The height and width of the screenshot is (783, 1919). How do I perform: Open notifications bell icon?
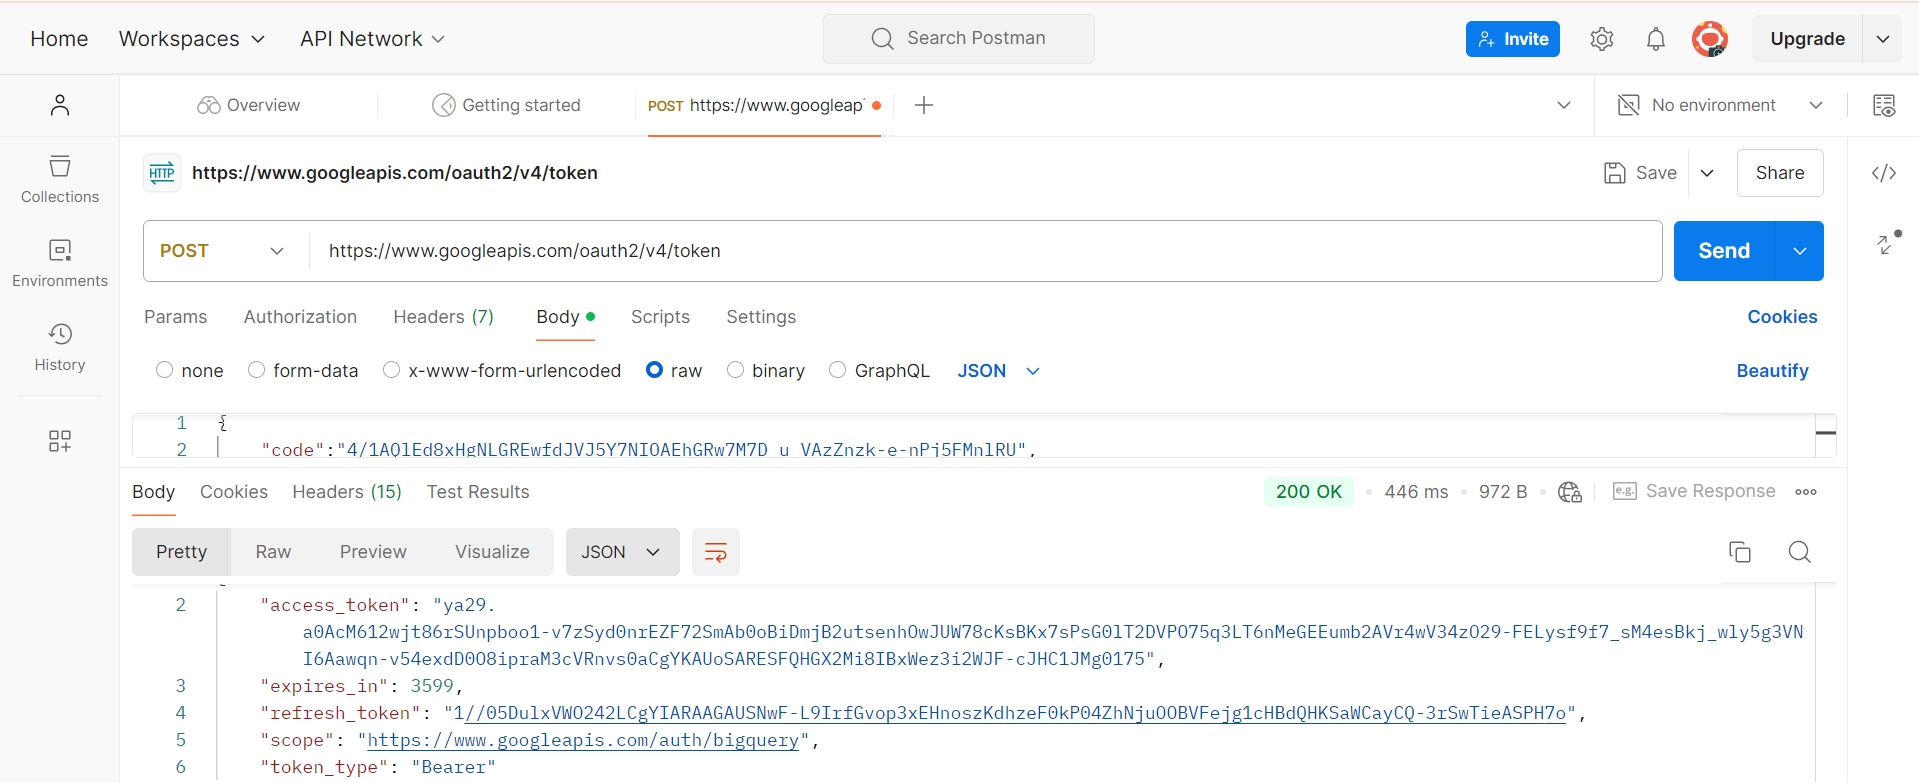click(x=1656, y=39)
